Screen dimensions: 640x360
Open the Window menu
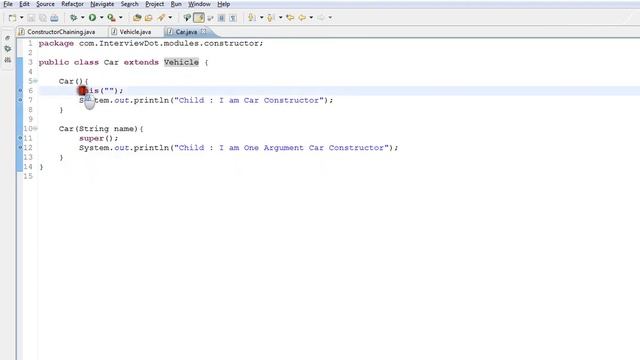click(199, 4)
